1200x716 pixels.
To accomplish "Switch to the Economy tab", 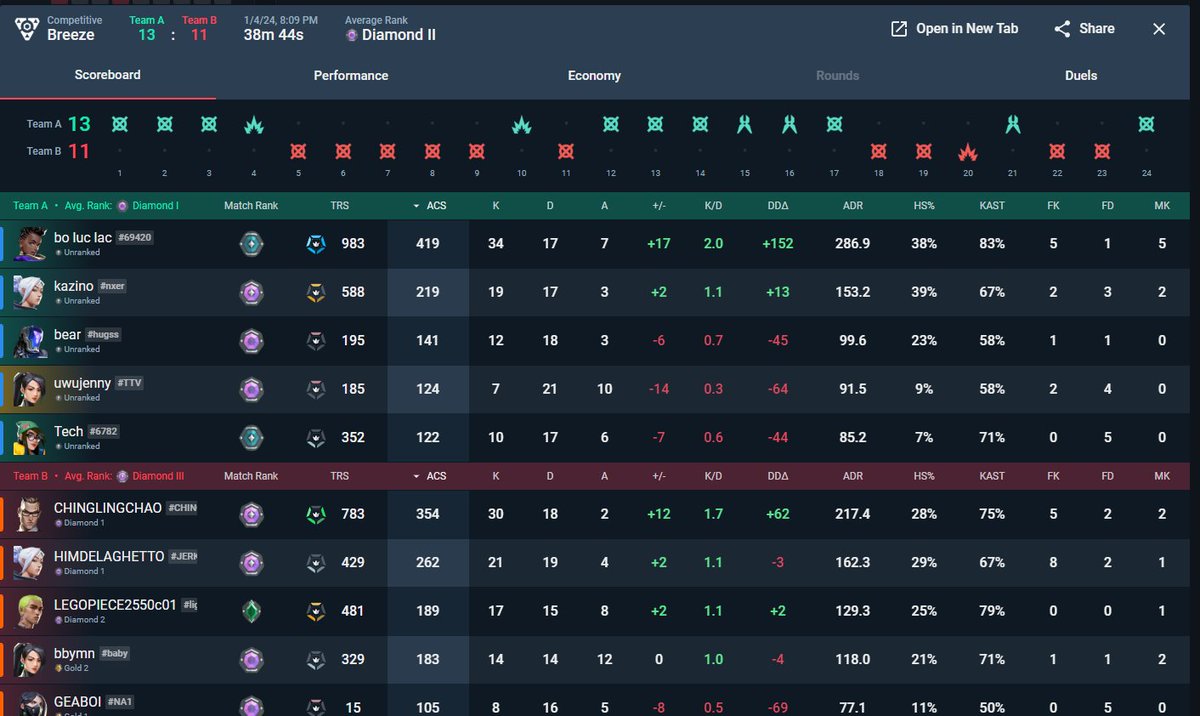I will click(594, 76).
